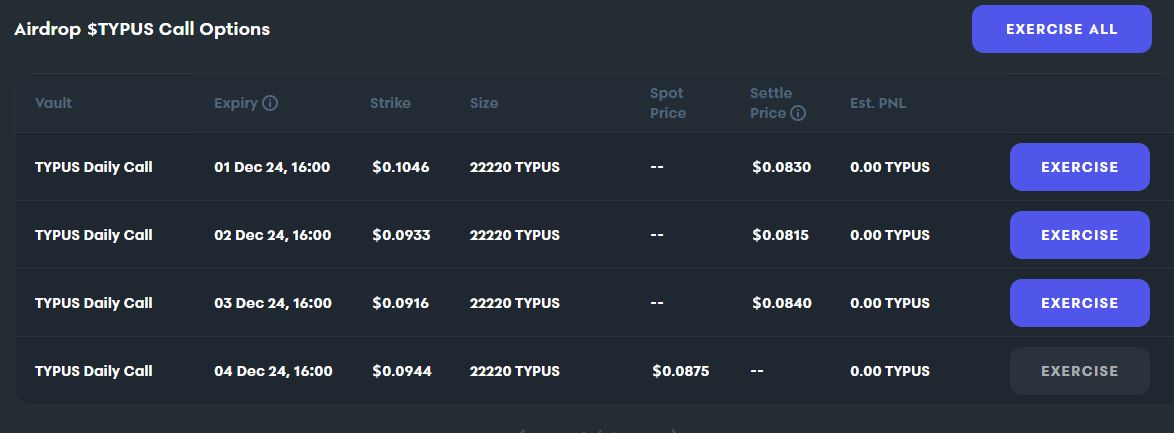Click the greyed-out EXERCISE button for 04 Dec
Image resolution: width=1174 pixels, height=433 pixels.
[x=1079, y=371]
